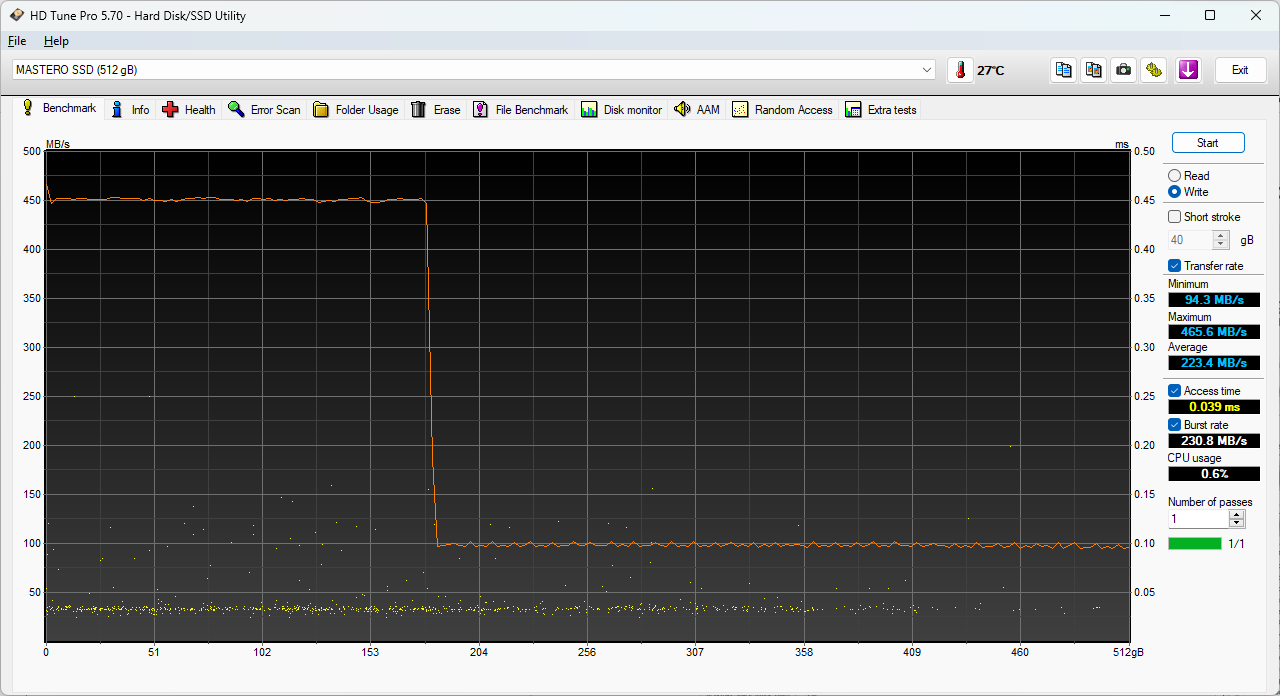This screenshot has height=696, width=1280.
Task: Click the AAM speaker icon
Action: tap(682, 110)
